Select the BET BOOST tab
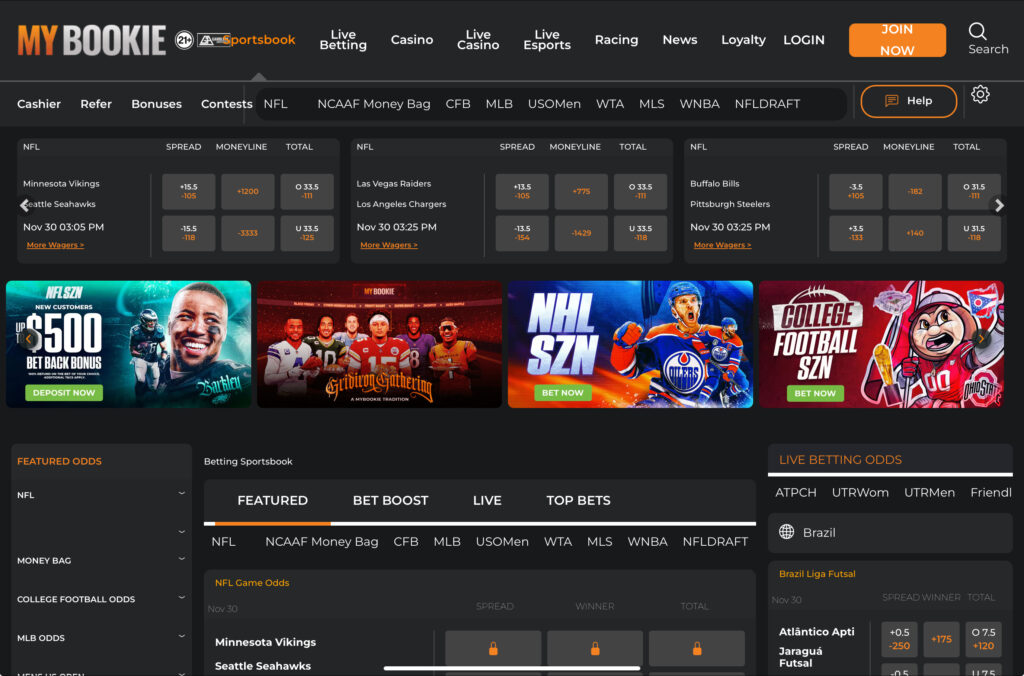Image resolution: width=1024 pixels, height=676 pixels. [390, 500]
